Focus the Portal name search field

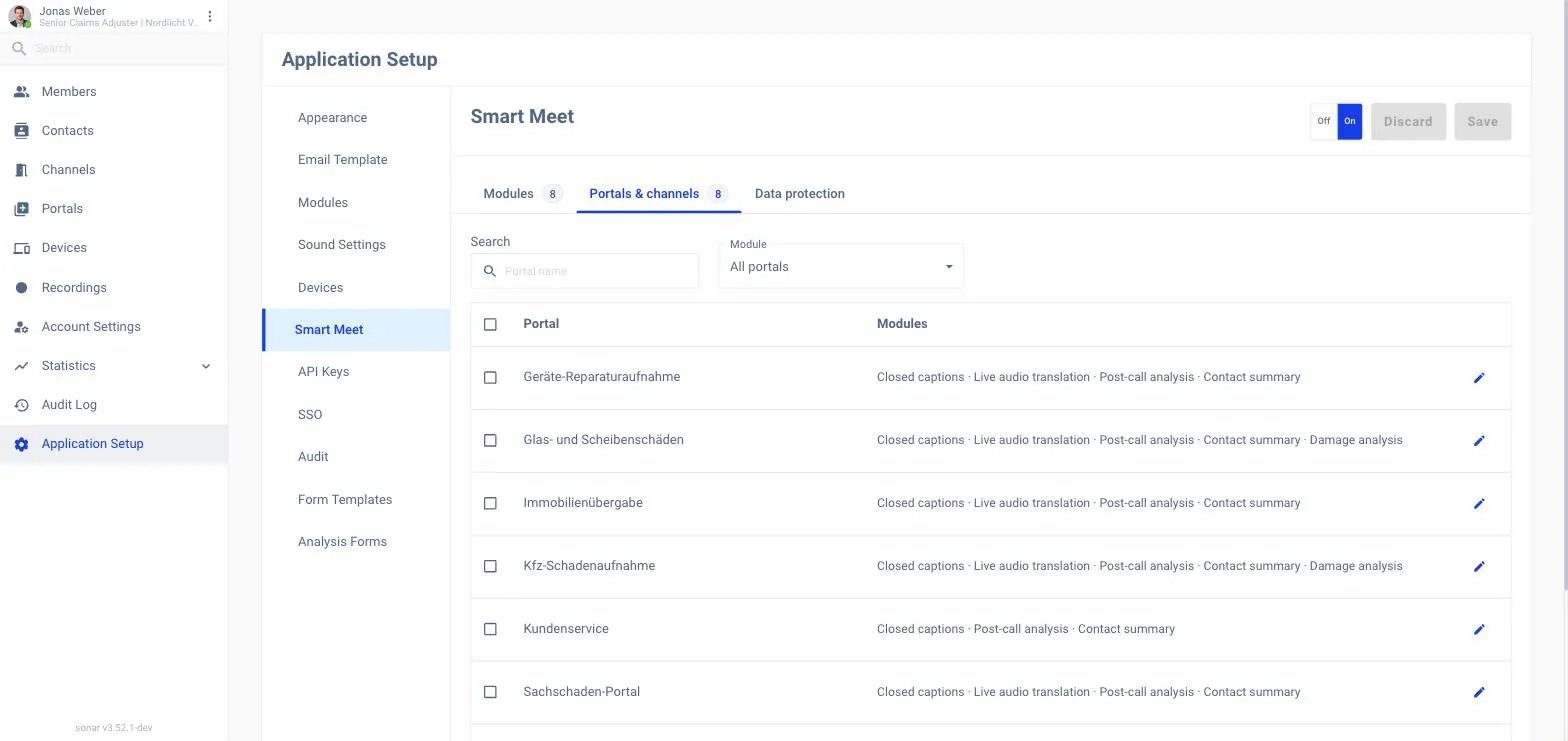click(585, 271)
